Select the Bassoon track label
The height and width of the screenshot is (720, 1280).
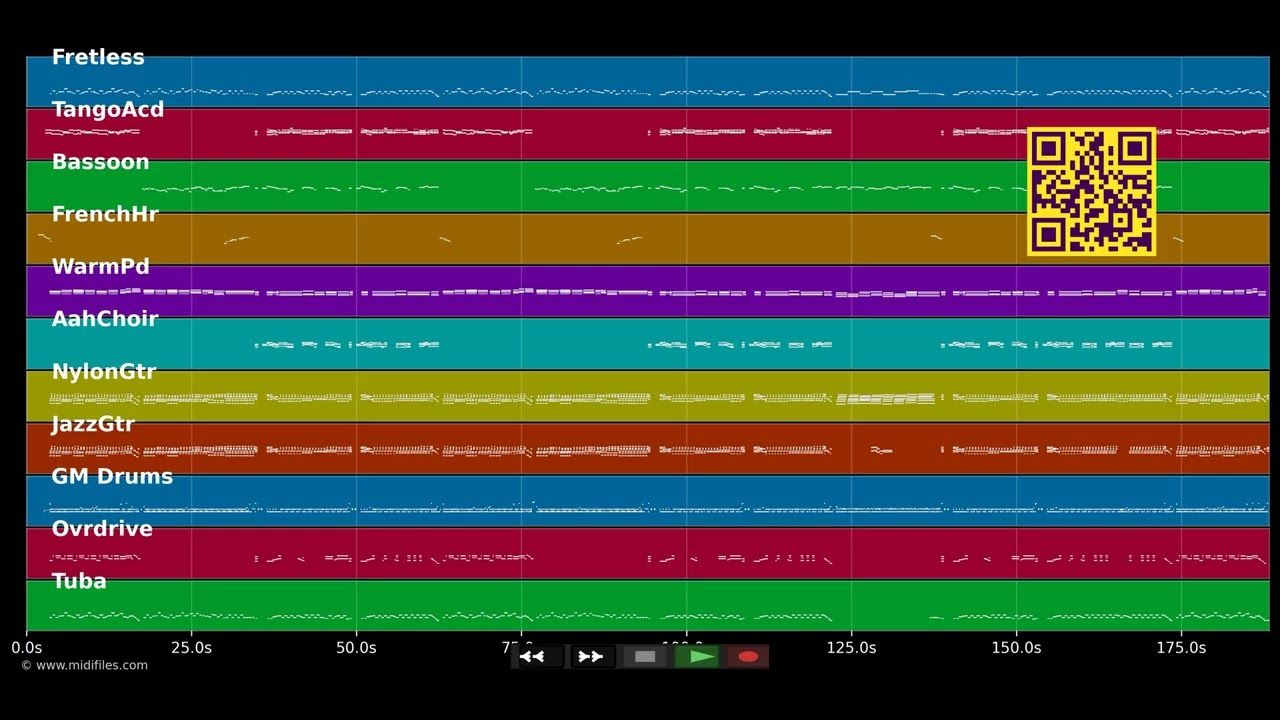click(100, 162)
